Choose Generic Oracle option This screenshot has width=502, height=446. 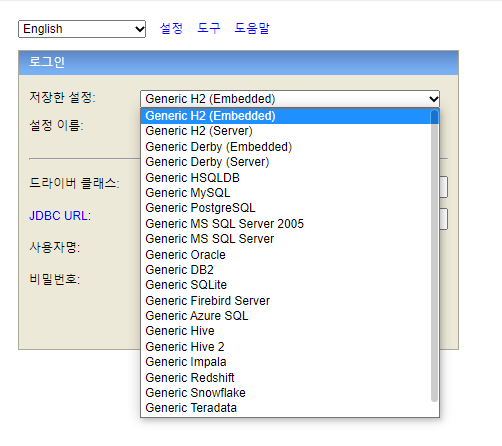pyautogui.click(x=286, y=255)
